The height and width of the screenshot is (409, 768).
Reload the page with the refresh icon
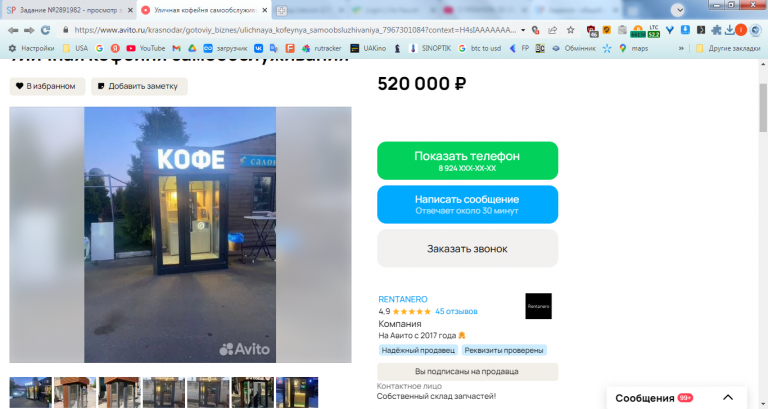pyautogui.click(x=45, y=30)
